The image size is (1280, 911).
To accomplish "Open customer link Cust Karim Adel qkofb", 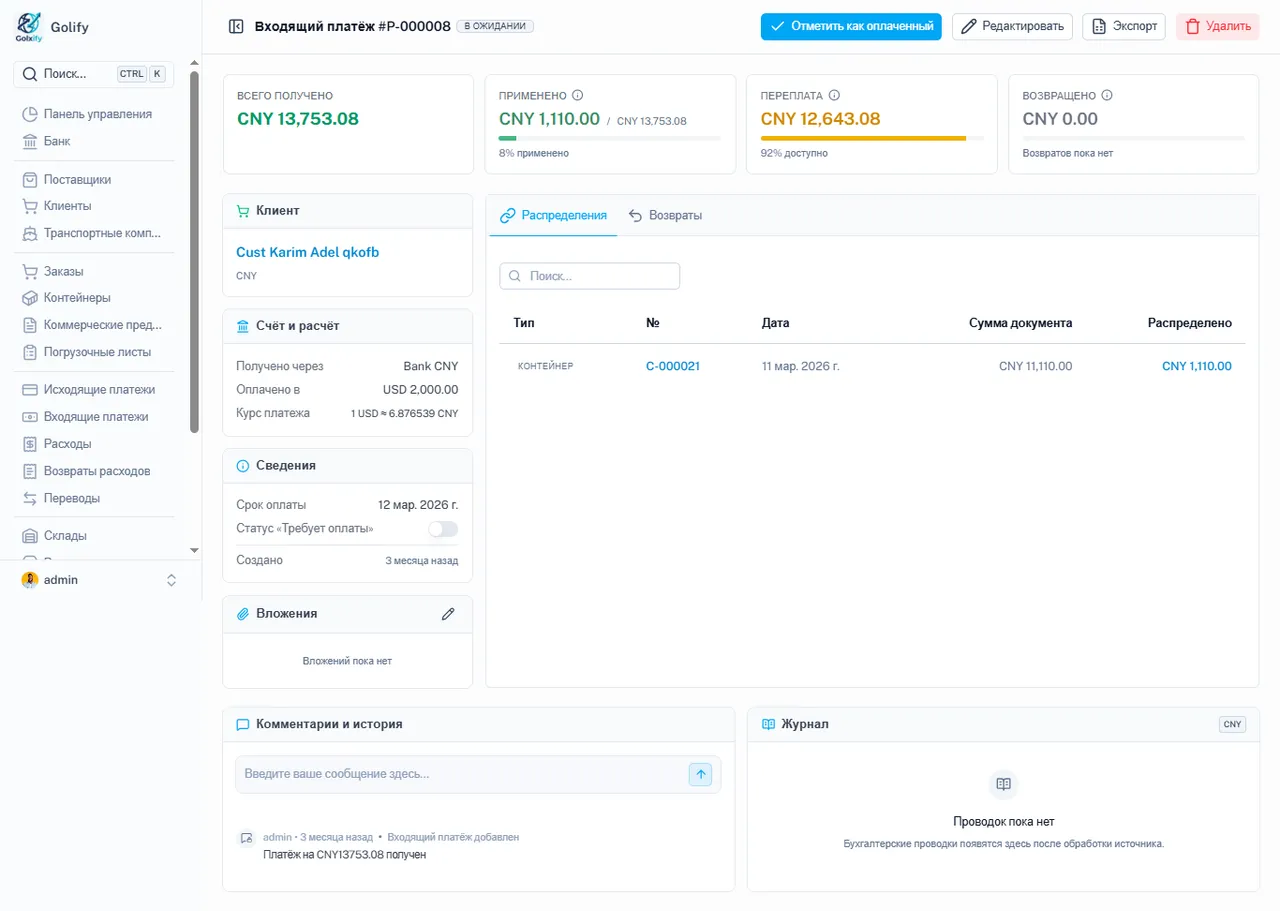I will click(x=308, y=252).
